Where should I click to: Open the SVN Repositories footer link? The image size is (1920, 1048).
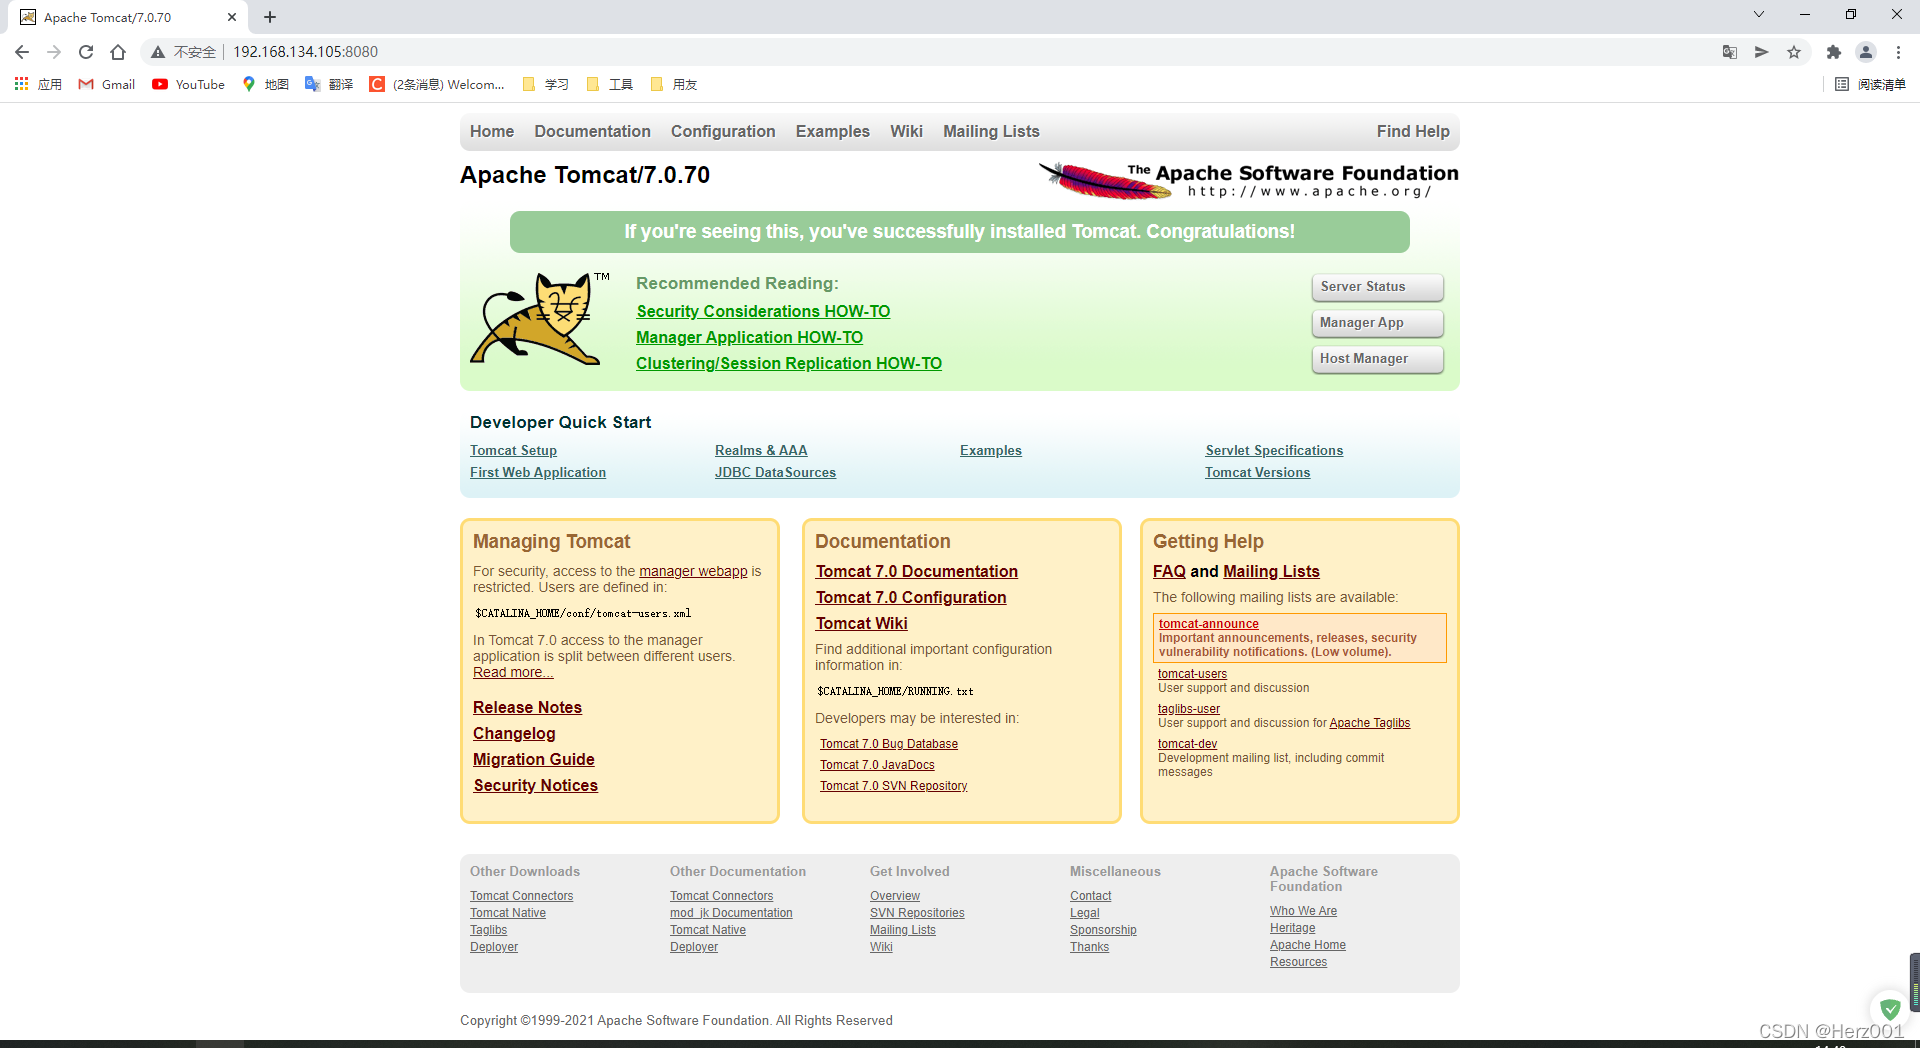[x=917, y=913]
